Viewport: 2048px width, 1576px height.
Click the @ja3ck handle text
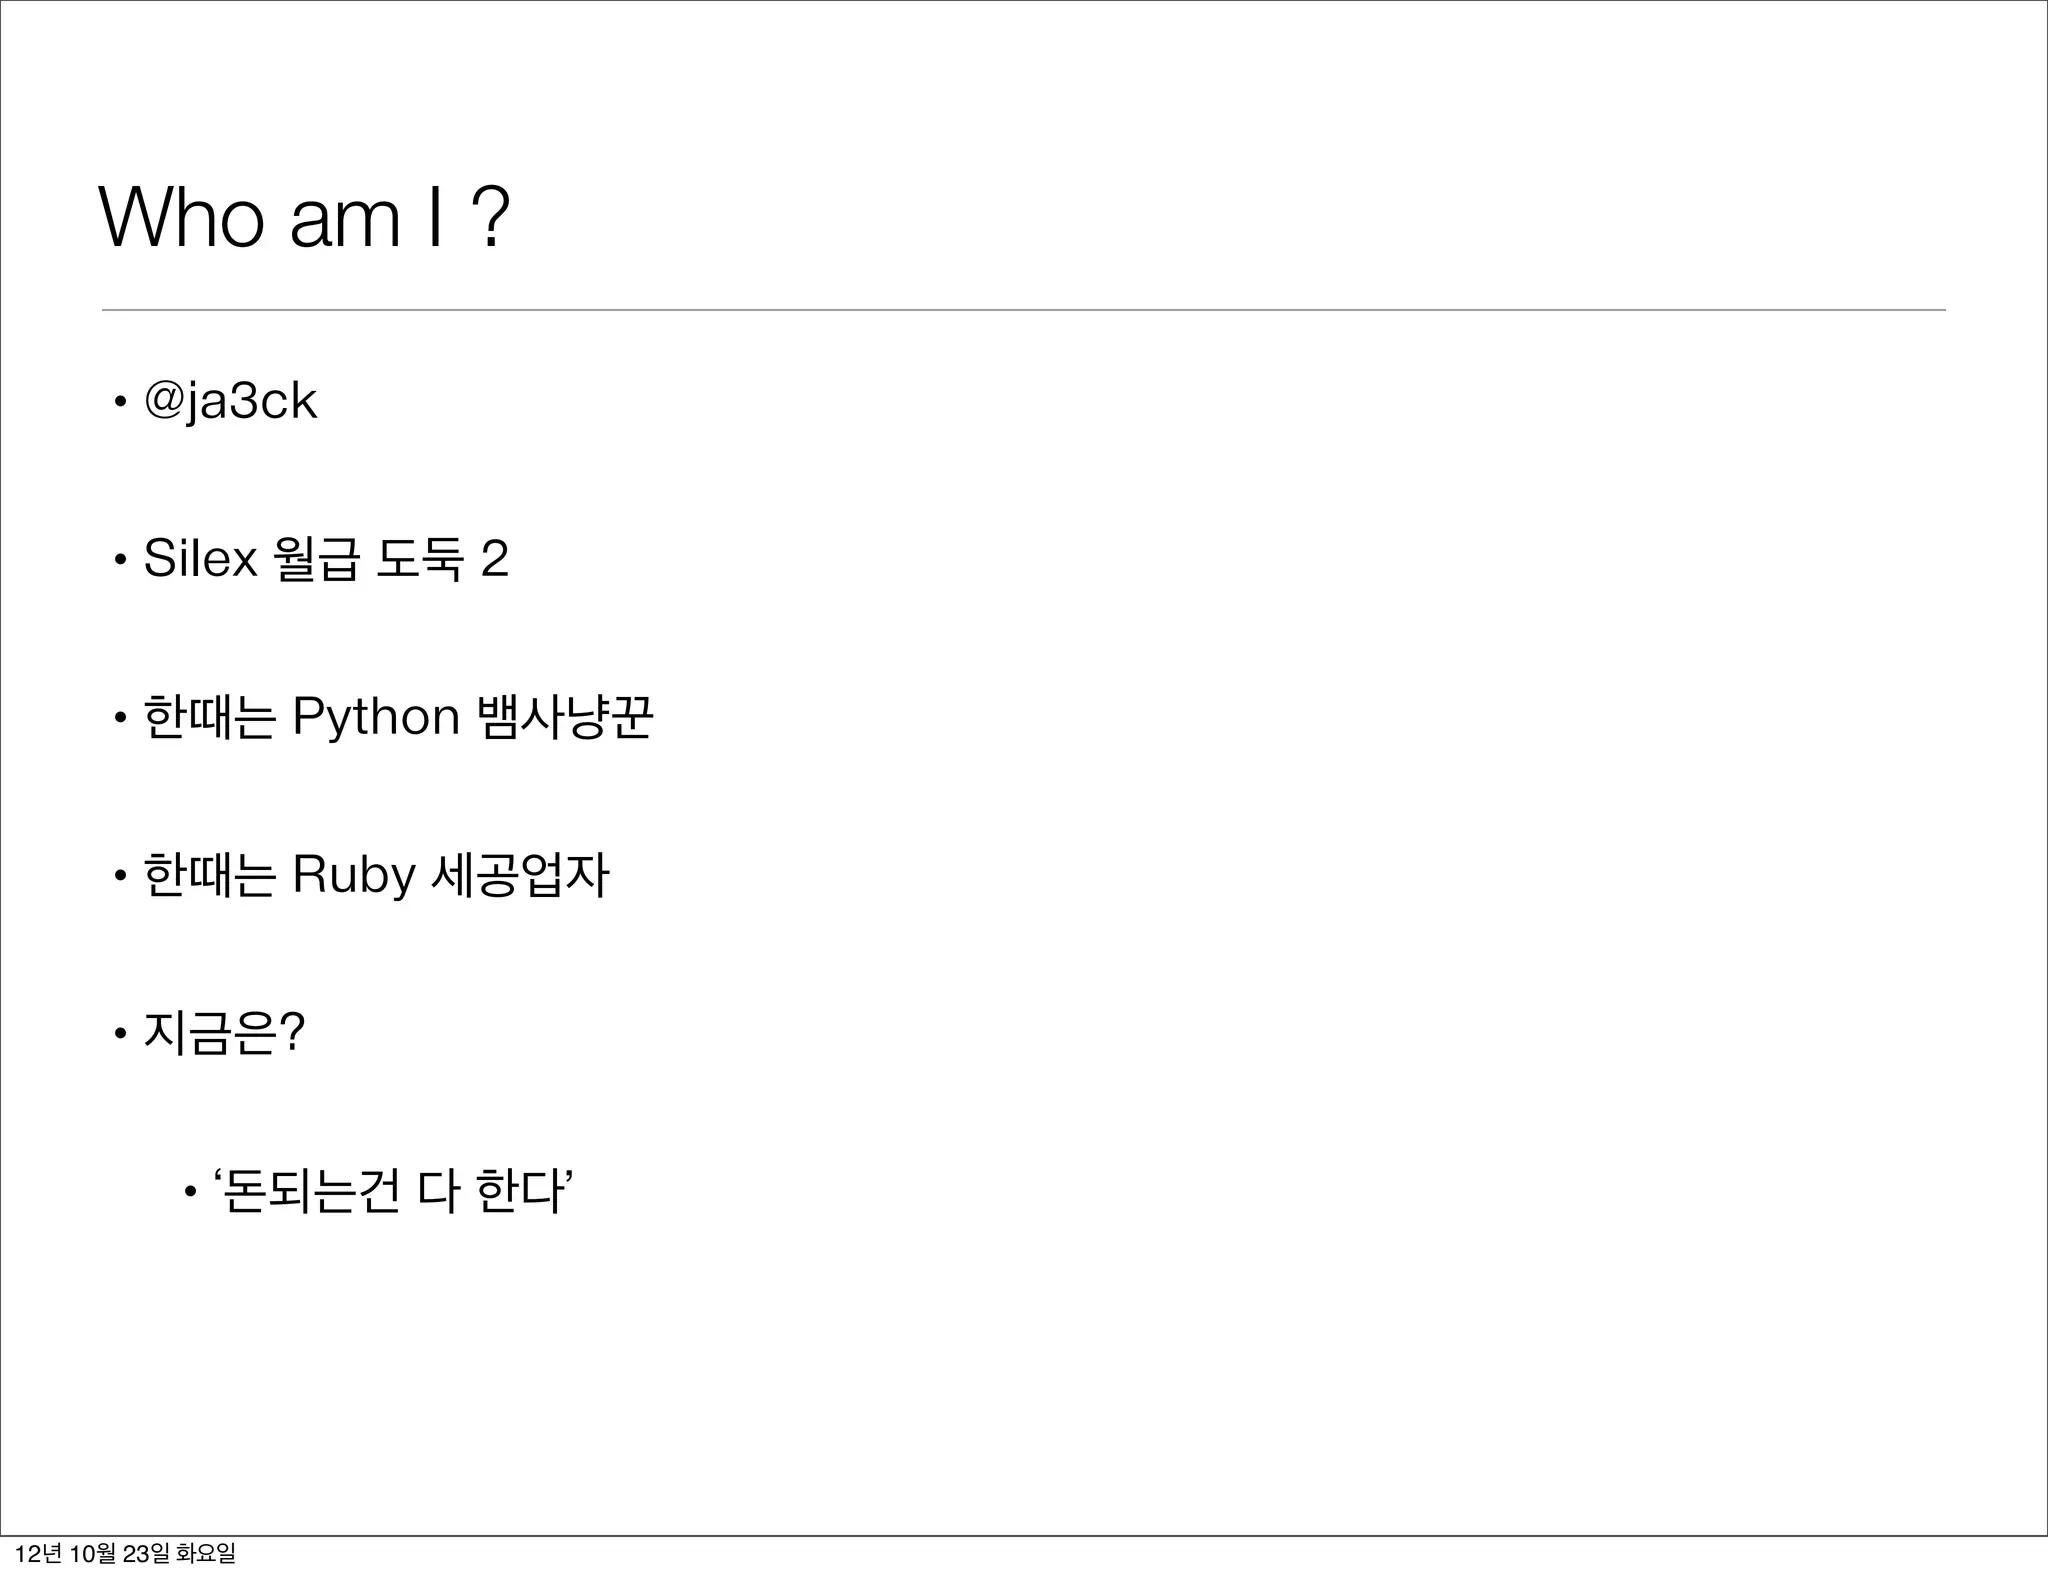click(x=231, y=402)
